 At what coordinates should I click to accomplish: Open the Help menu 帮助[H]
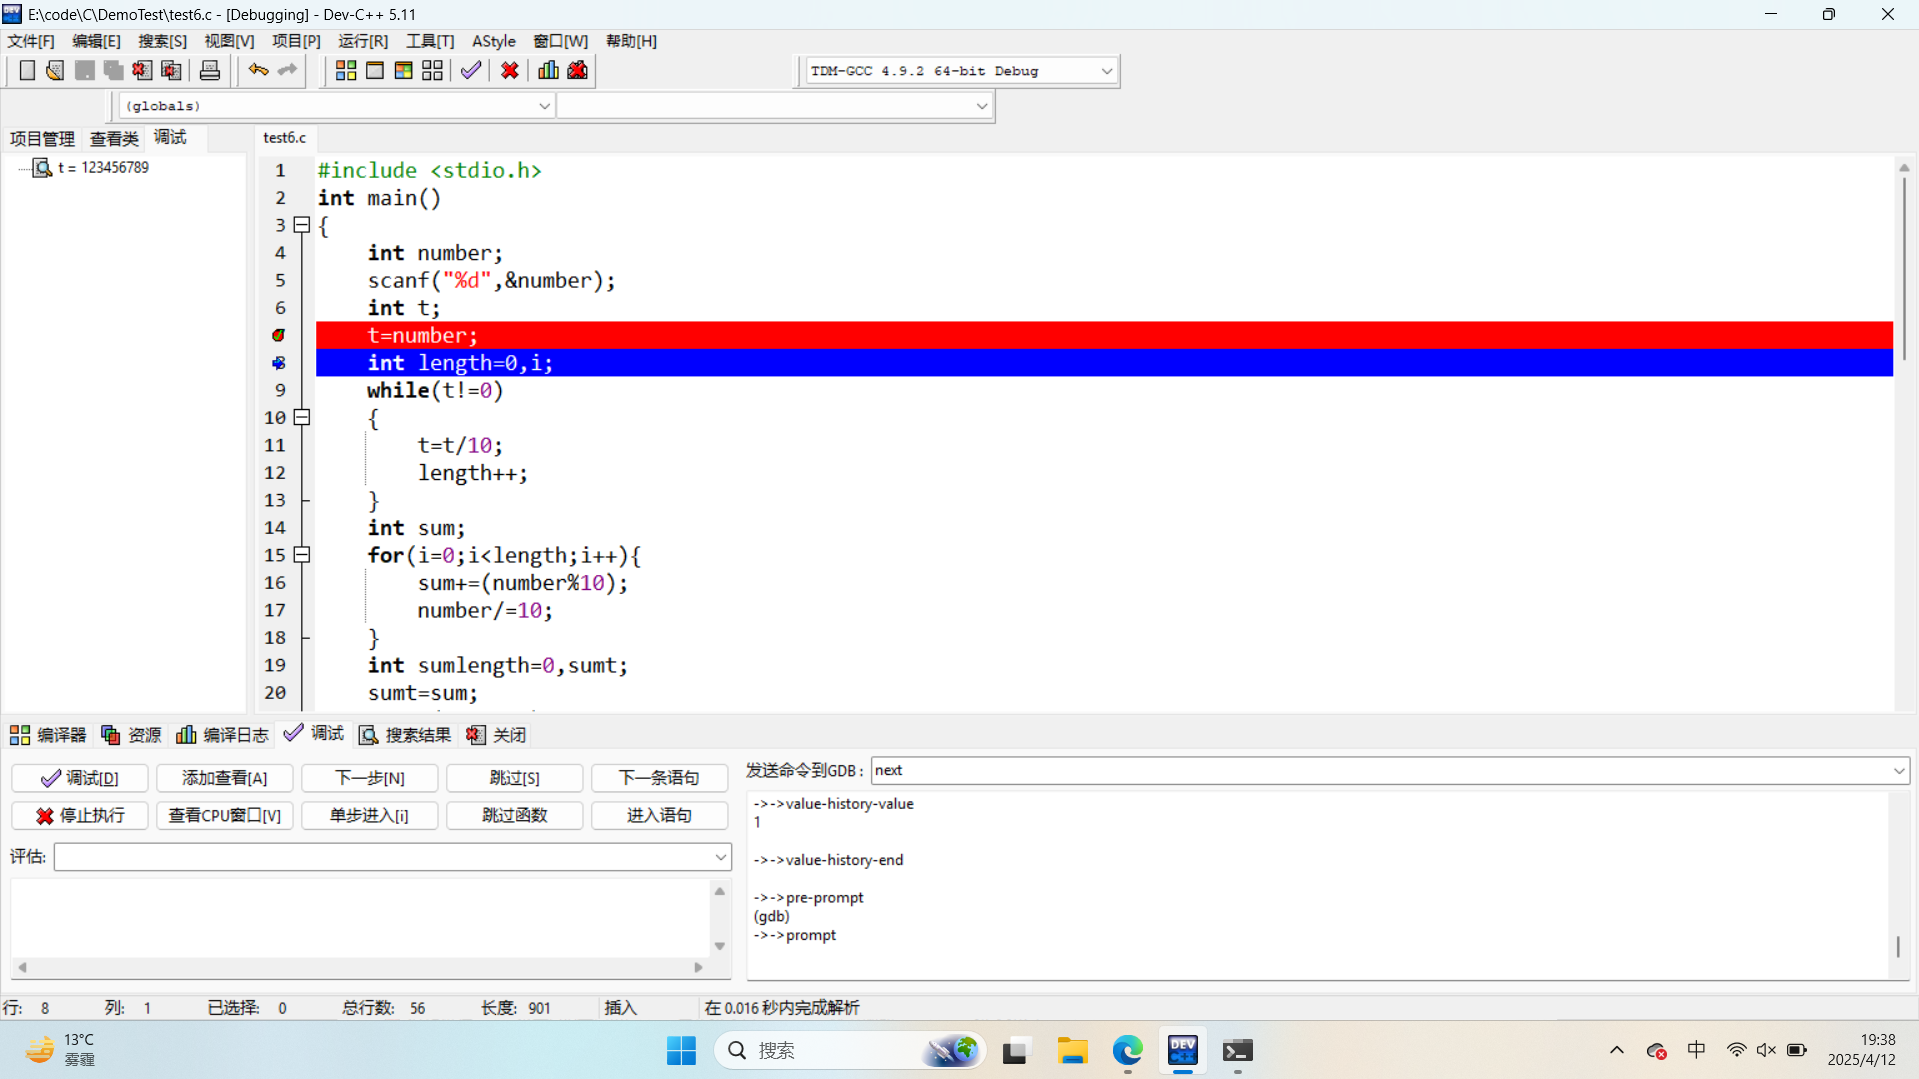click(631, 41)
